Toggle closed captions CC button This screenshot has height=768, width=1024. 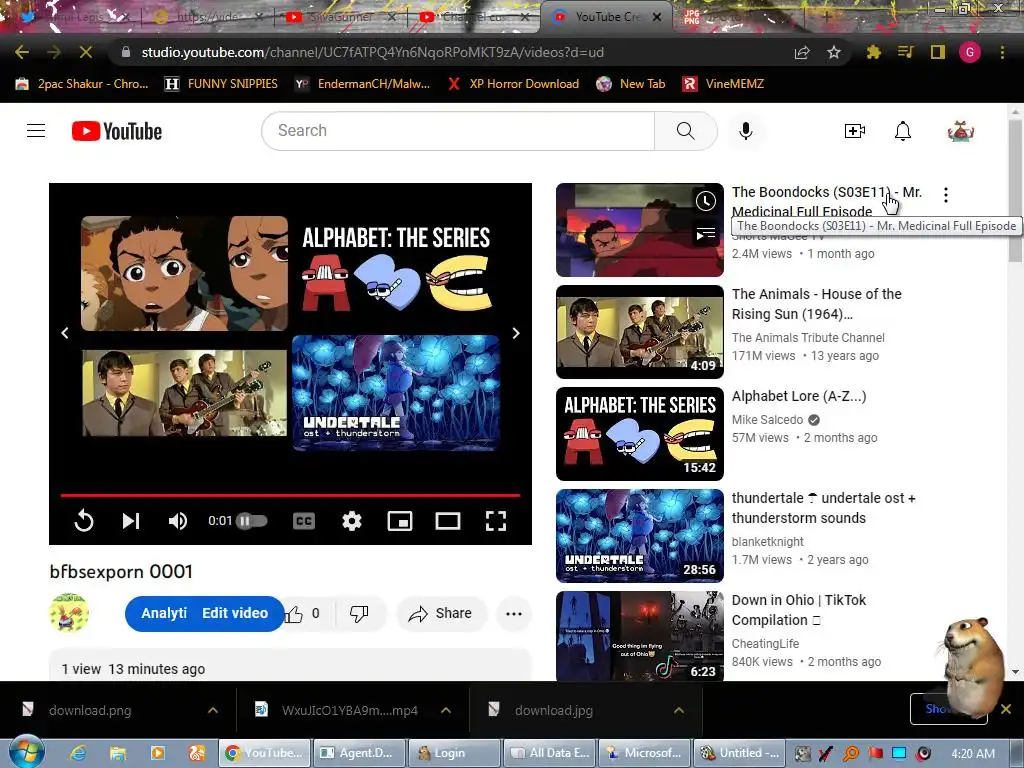click(304, 520)
